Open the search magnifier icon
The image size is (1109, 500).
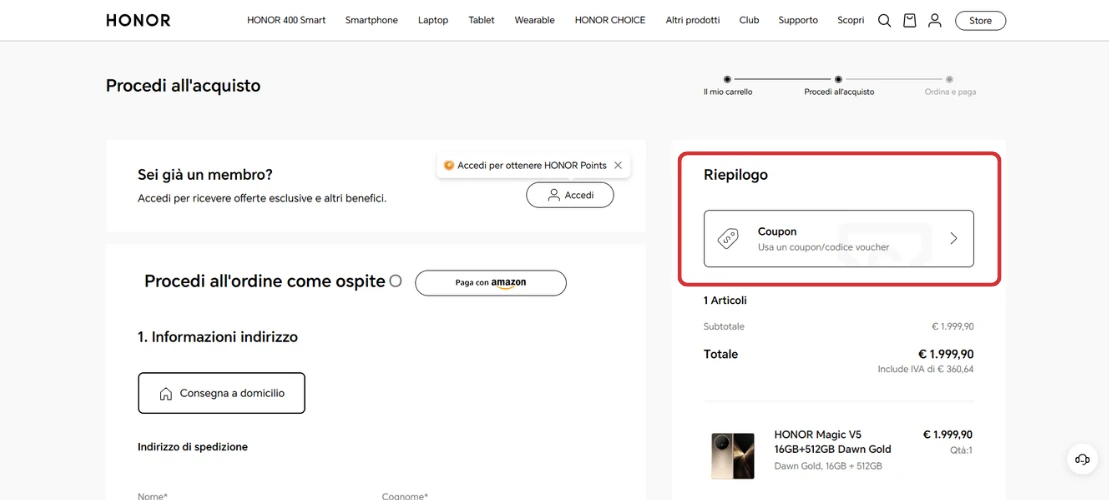coord(884,21)
